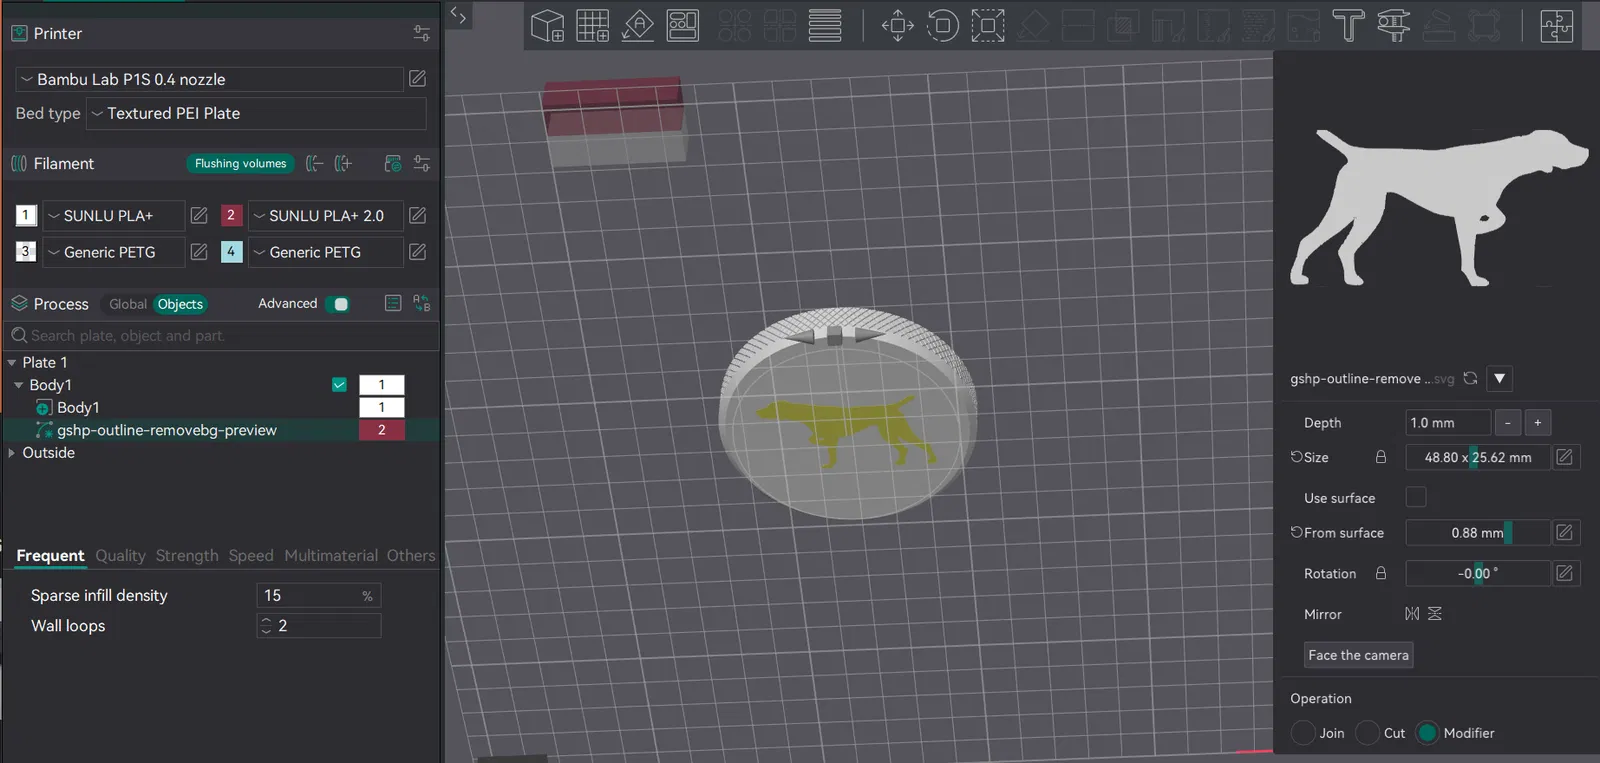The image size is (1600, 763).
Task: Select the Auto orient tool
Action: pyautogui.click(x=637, y=25)
